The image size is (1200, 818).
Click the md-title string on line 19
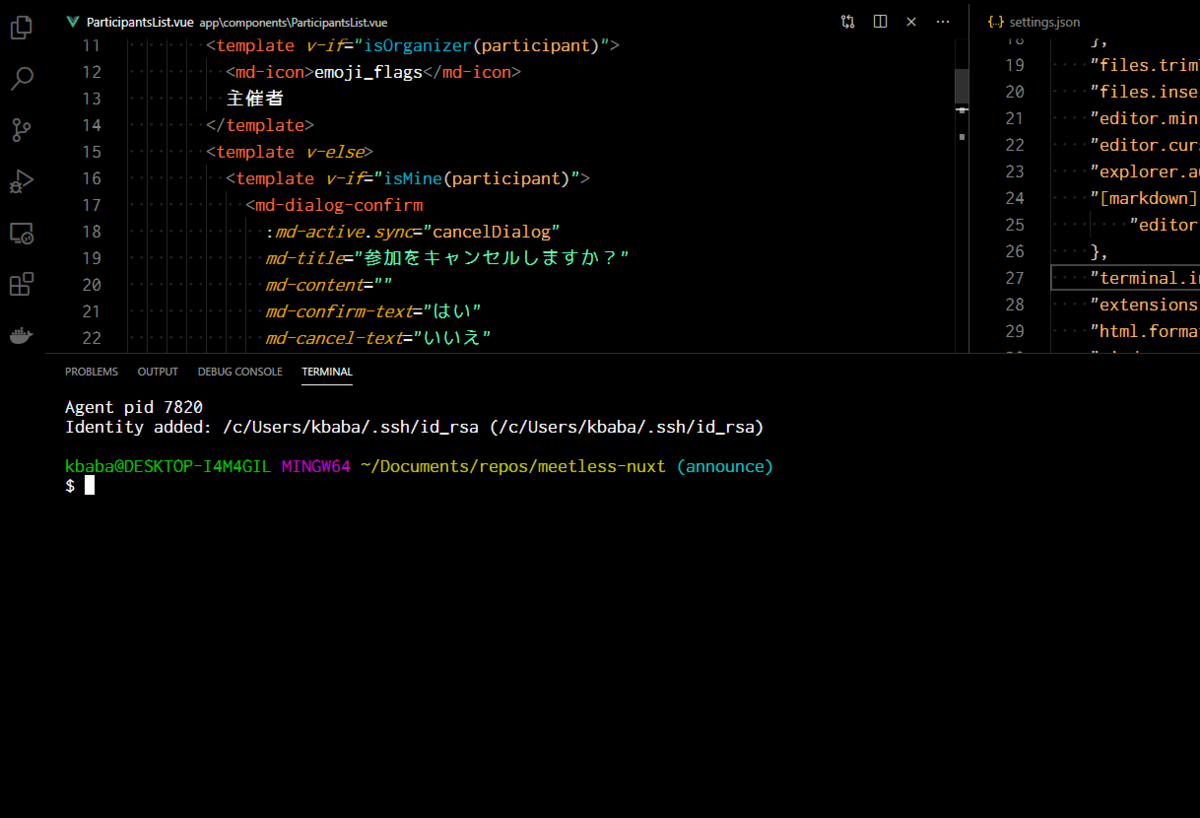(491, 258)
